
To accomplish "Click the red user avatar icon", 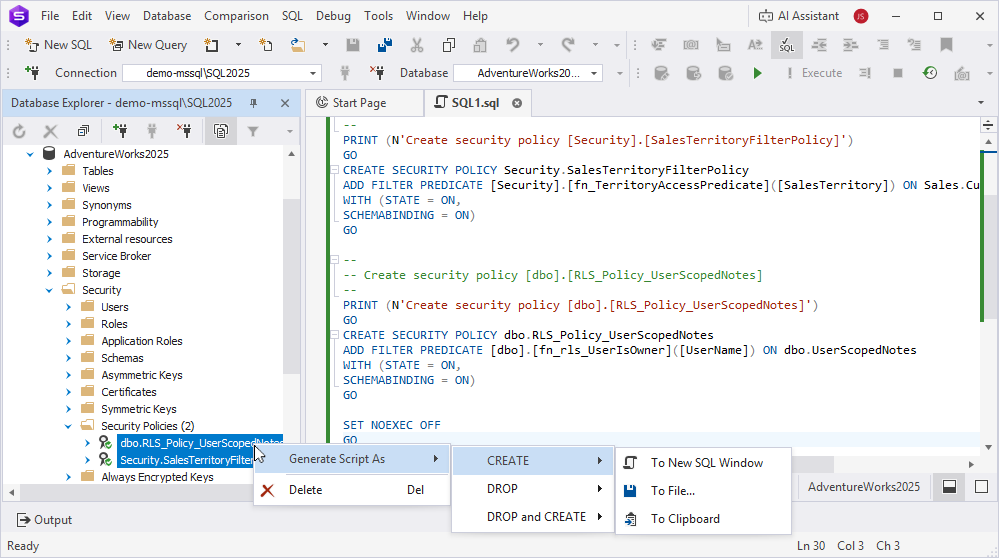I will pos(861,16).
